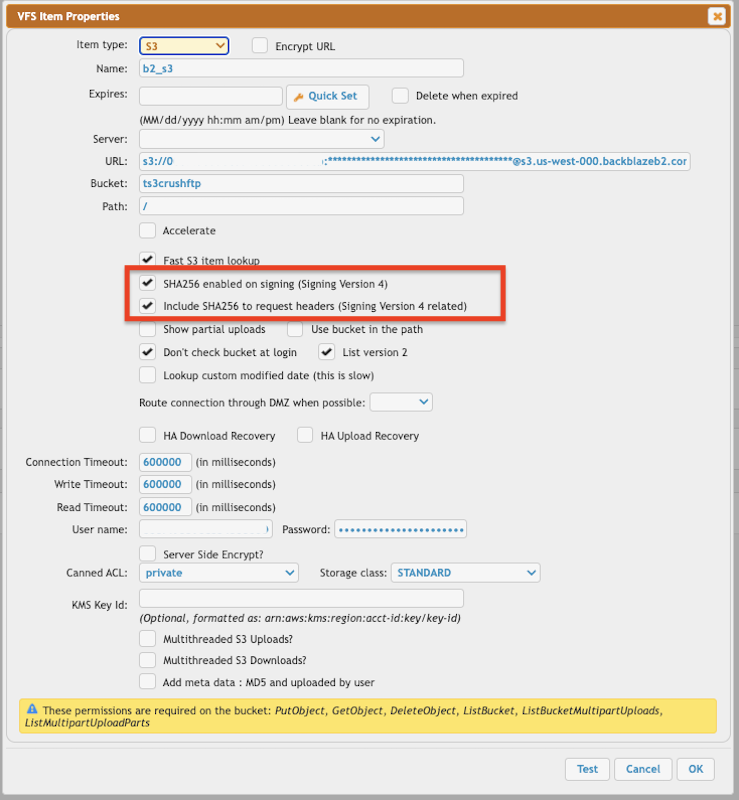Click the Cancel button
The height and width of the screenshot is (800, 739).
[x=643, y=769]
